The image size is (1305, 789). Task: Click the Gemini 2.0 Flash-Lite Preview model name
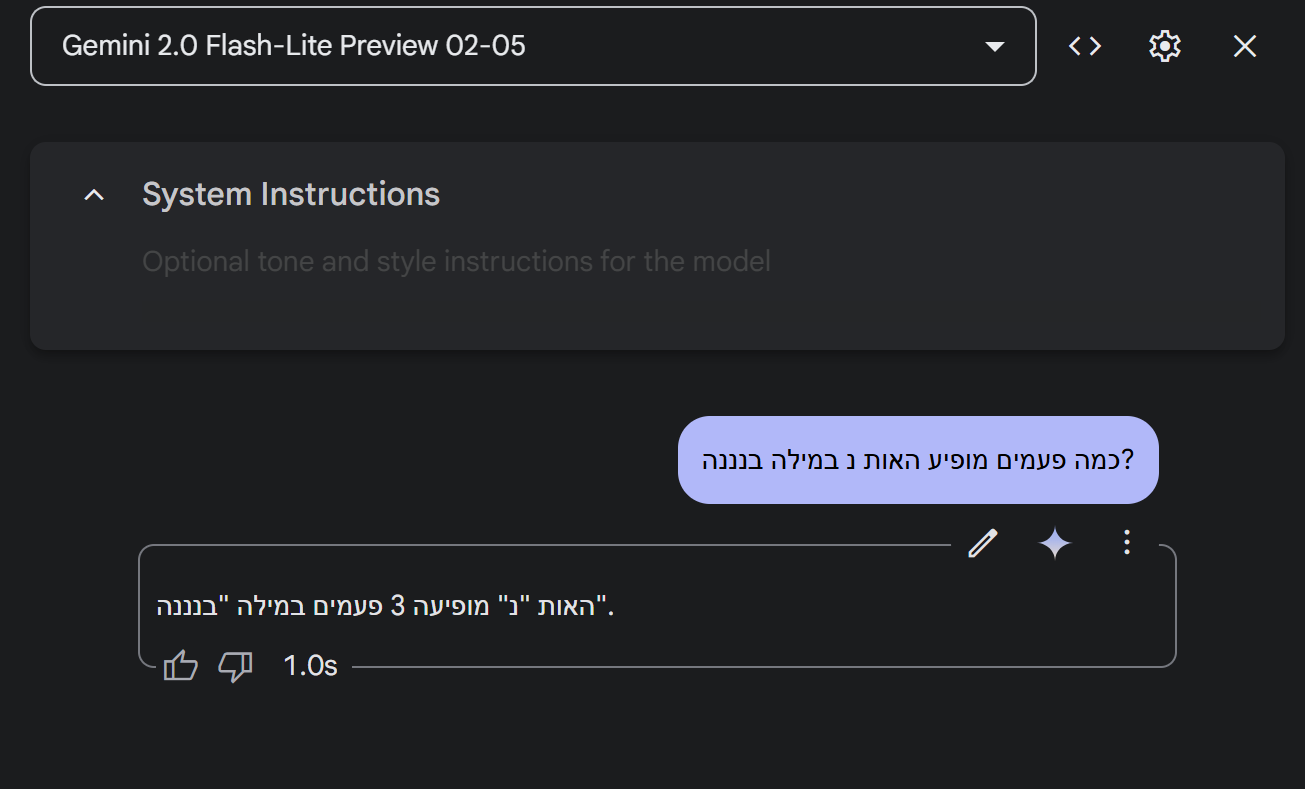point(293,46)
